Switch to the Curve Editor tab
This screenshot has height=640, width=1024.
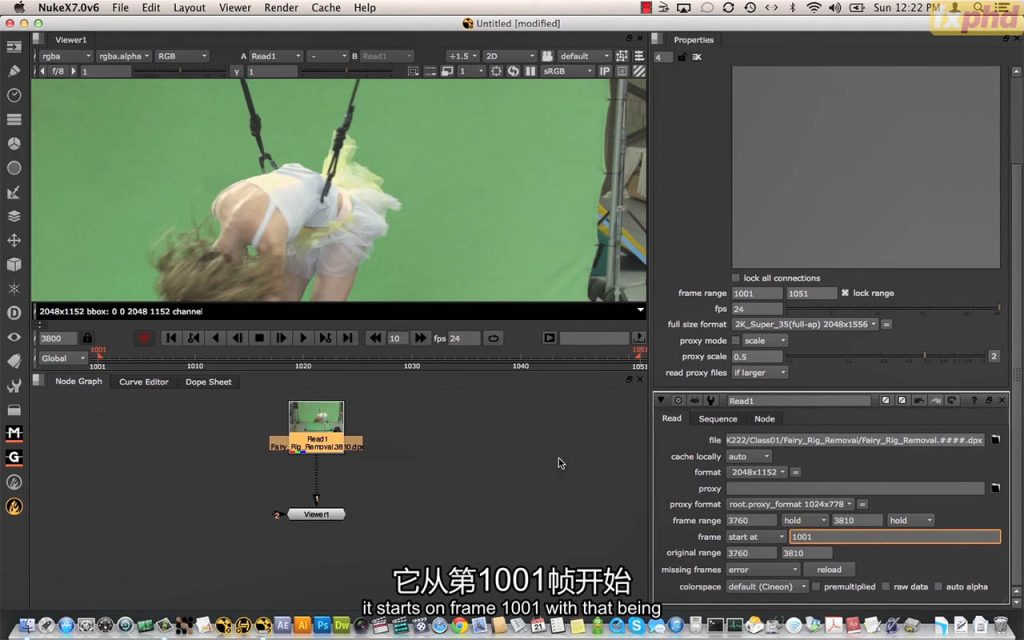144,381
